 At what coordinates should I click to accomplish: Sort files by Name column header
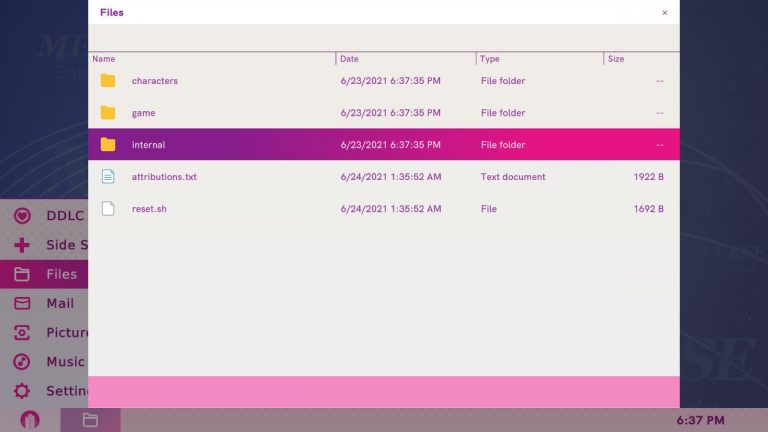104,59
